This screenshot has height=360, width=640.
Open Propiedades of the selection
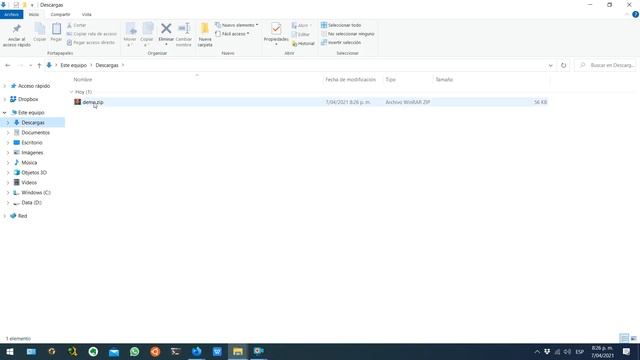276,33
